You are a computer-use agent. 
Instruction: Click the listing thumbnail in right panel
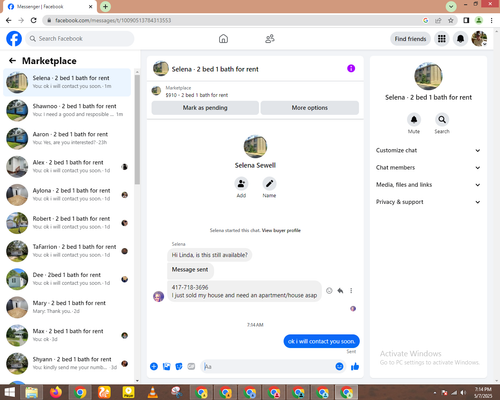[428, 76]
